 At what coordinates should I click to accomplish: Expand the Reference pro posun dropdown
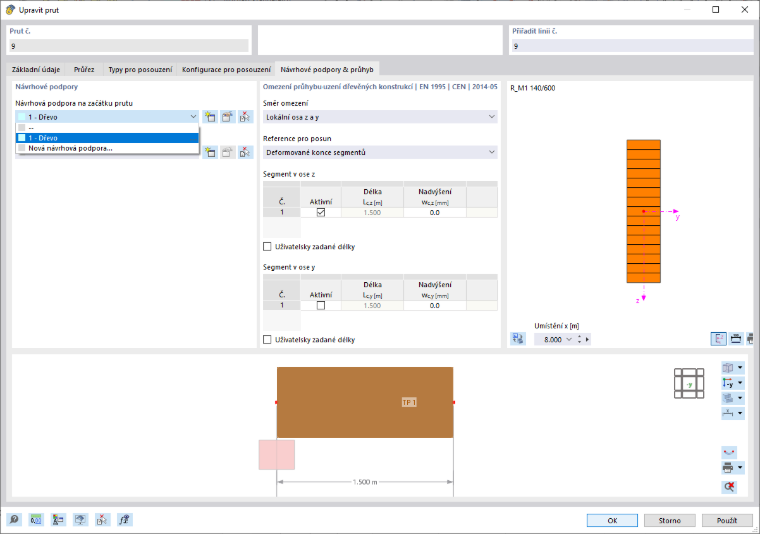[x=380, y=152]
